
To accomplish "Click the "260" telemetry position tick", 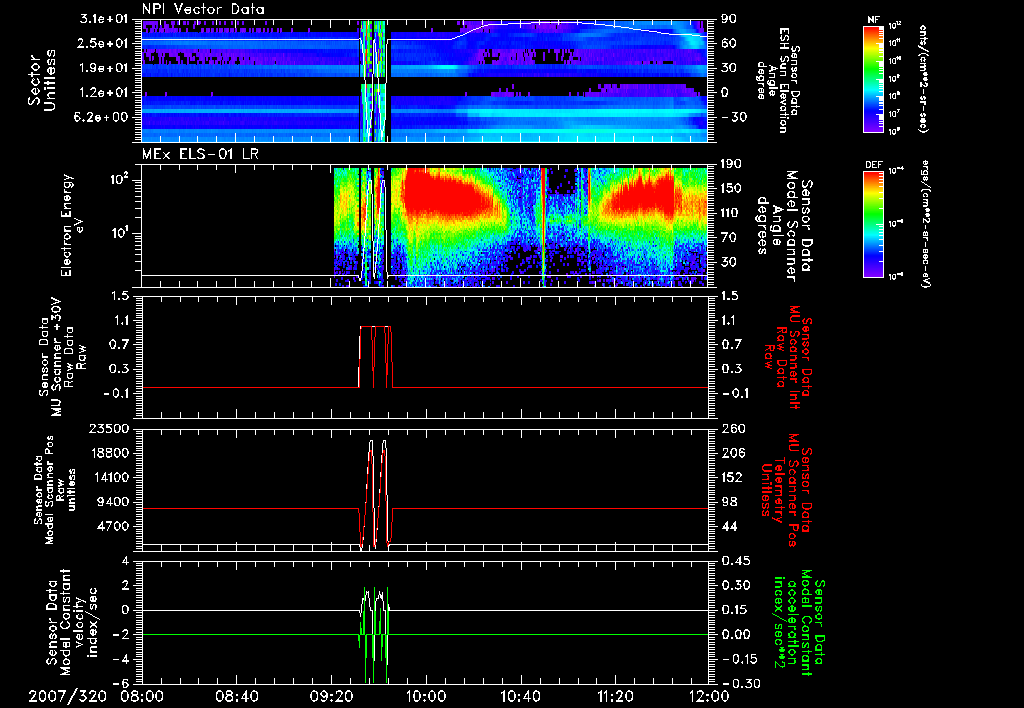I will [x=733, y=429].
